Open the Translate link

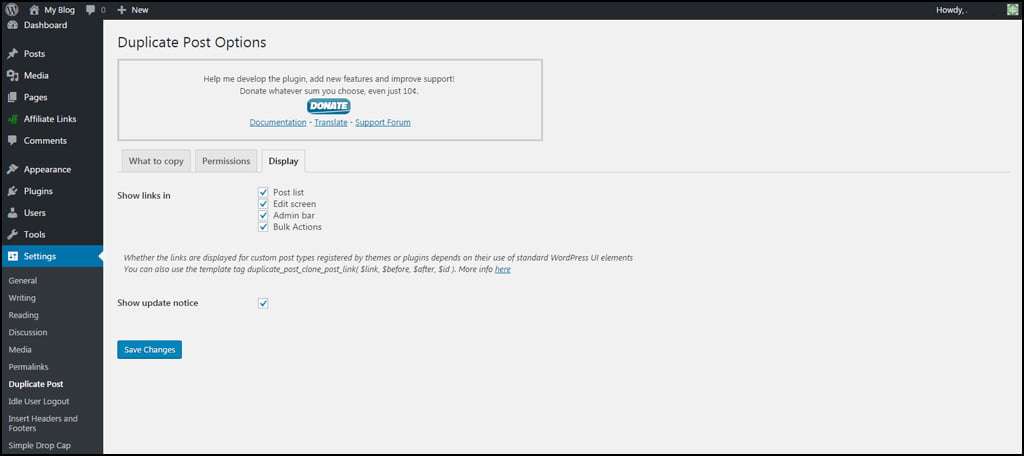pyautogui.click(x=331, y=122)
